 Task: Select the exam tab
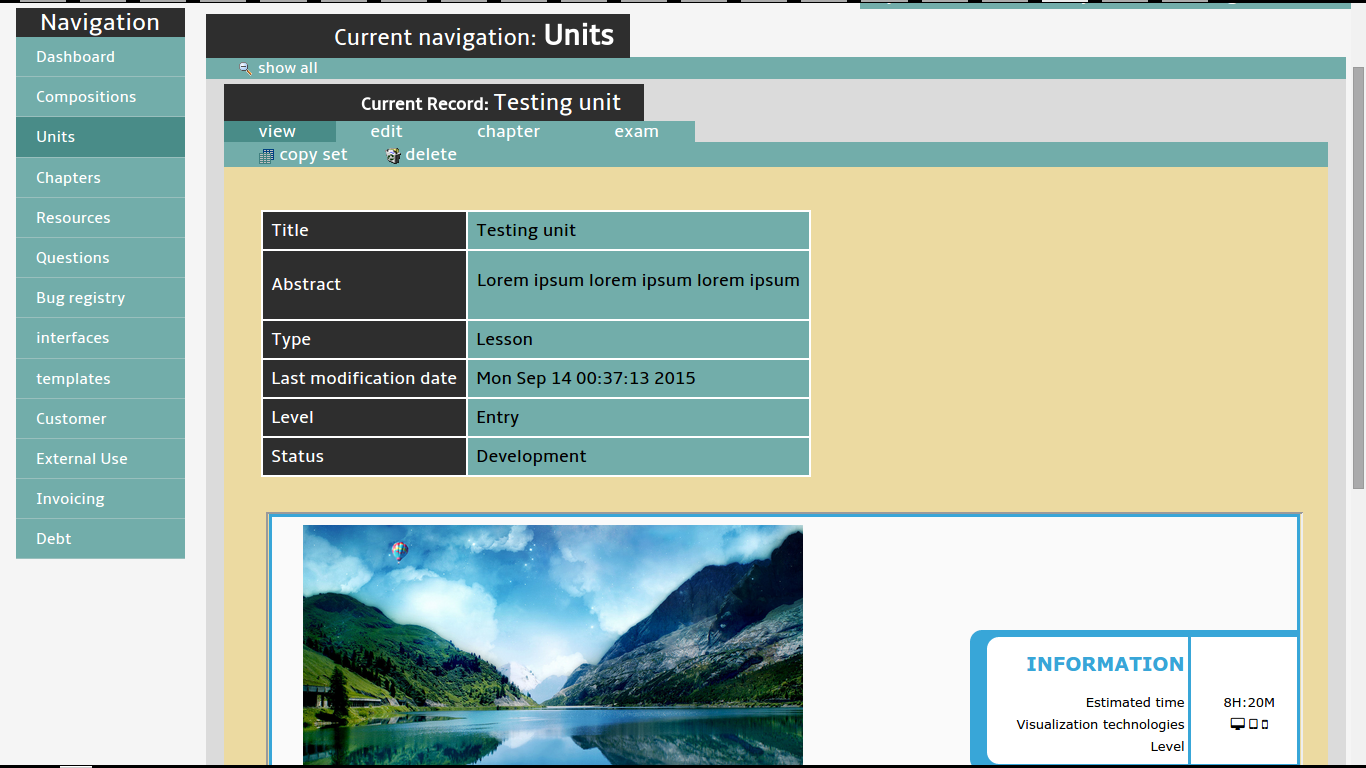[636, 132]
